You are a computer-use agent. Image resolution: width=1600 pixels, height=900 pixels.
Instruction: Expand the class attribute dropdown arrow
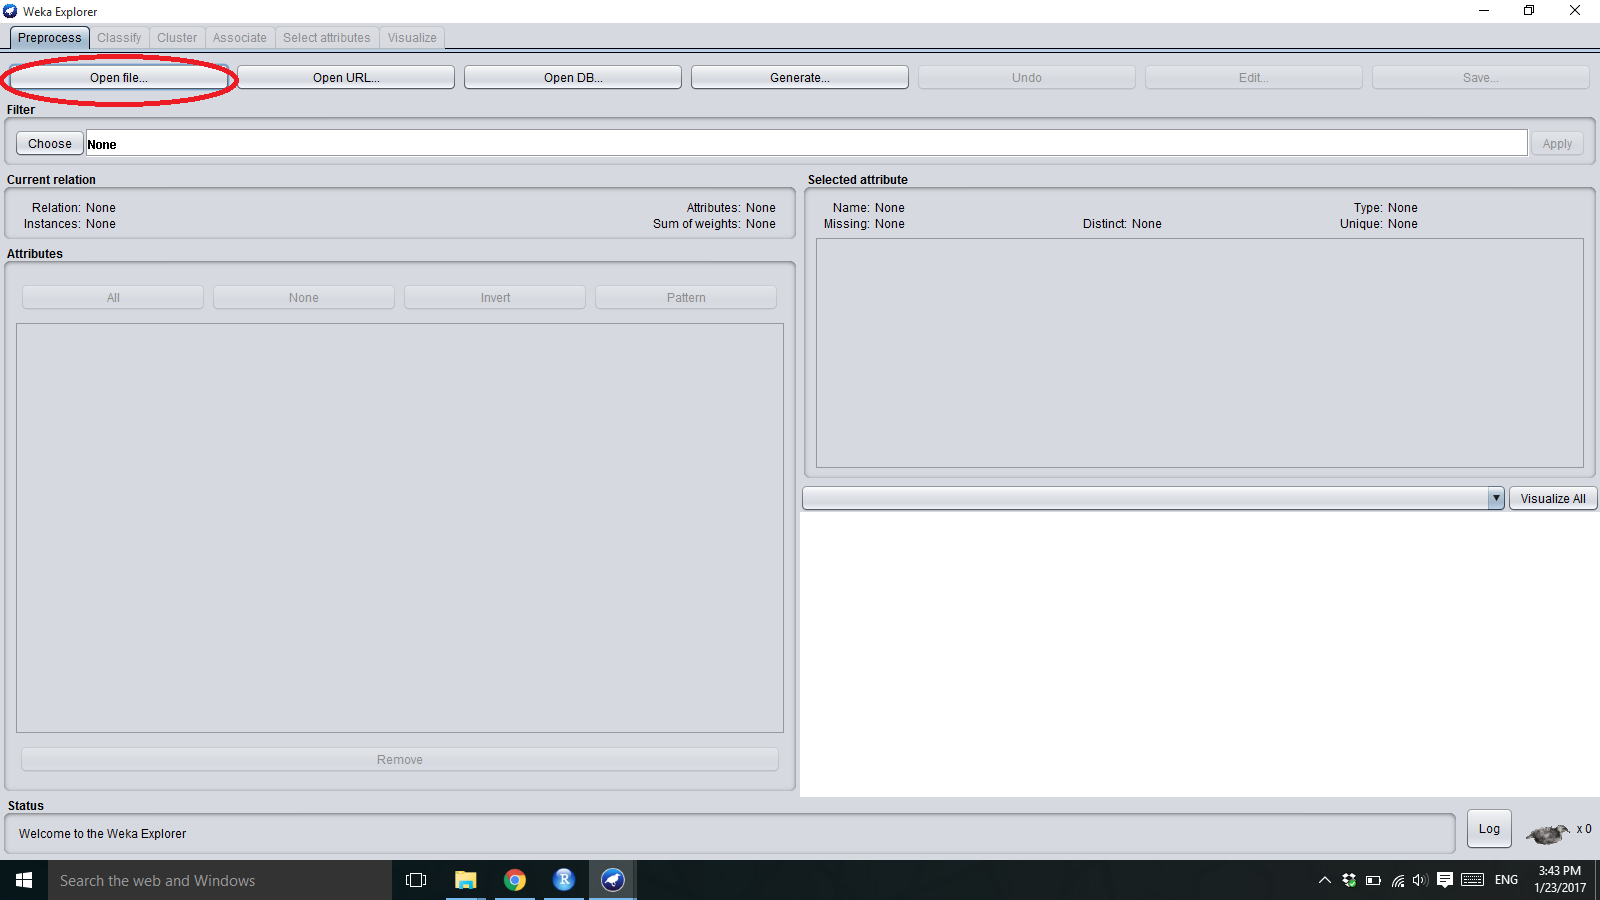point(1496,498)
